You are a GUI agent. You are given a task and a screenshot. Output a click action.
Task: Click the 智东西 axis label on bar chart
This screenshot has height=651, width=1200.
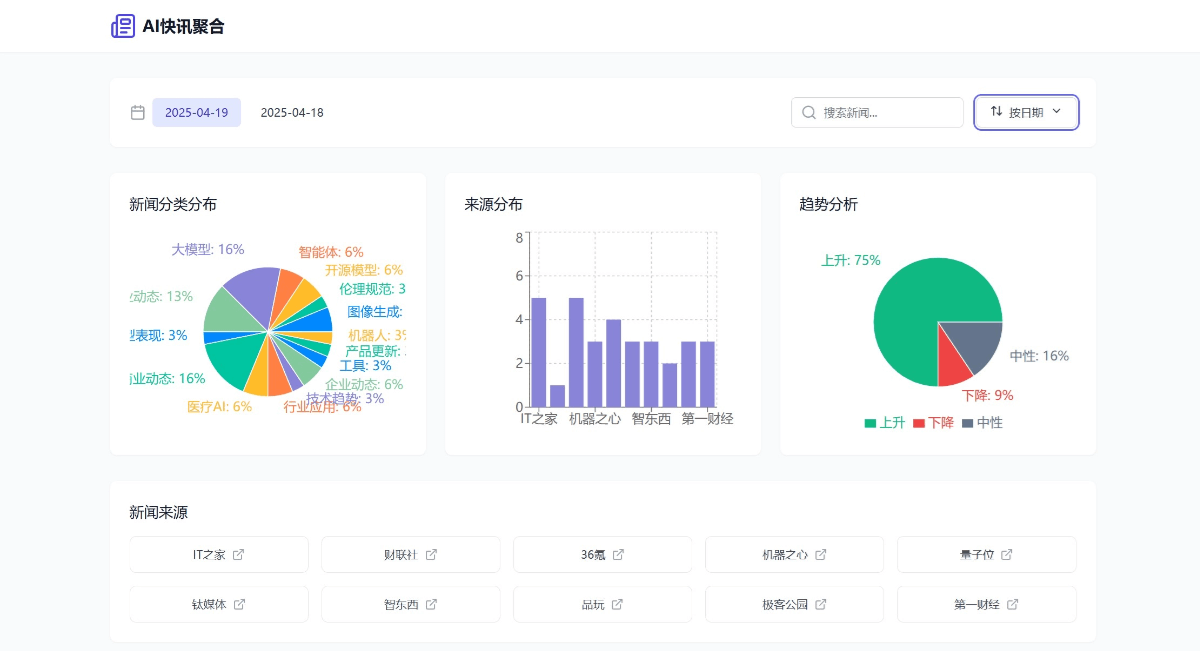point(651,419)
